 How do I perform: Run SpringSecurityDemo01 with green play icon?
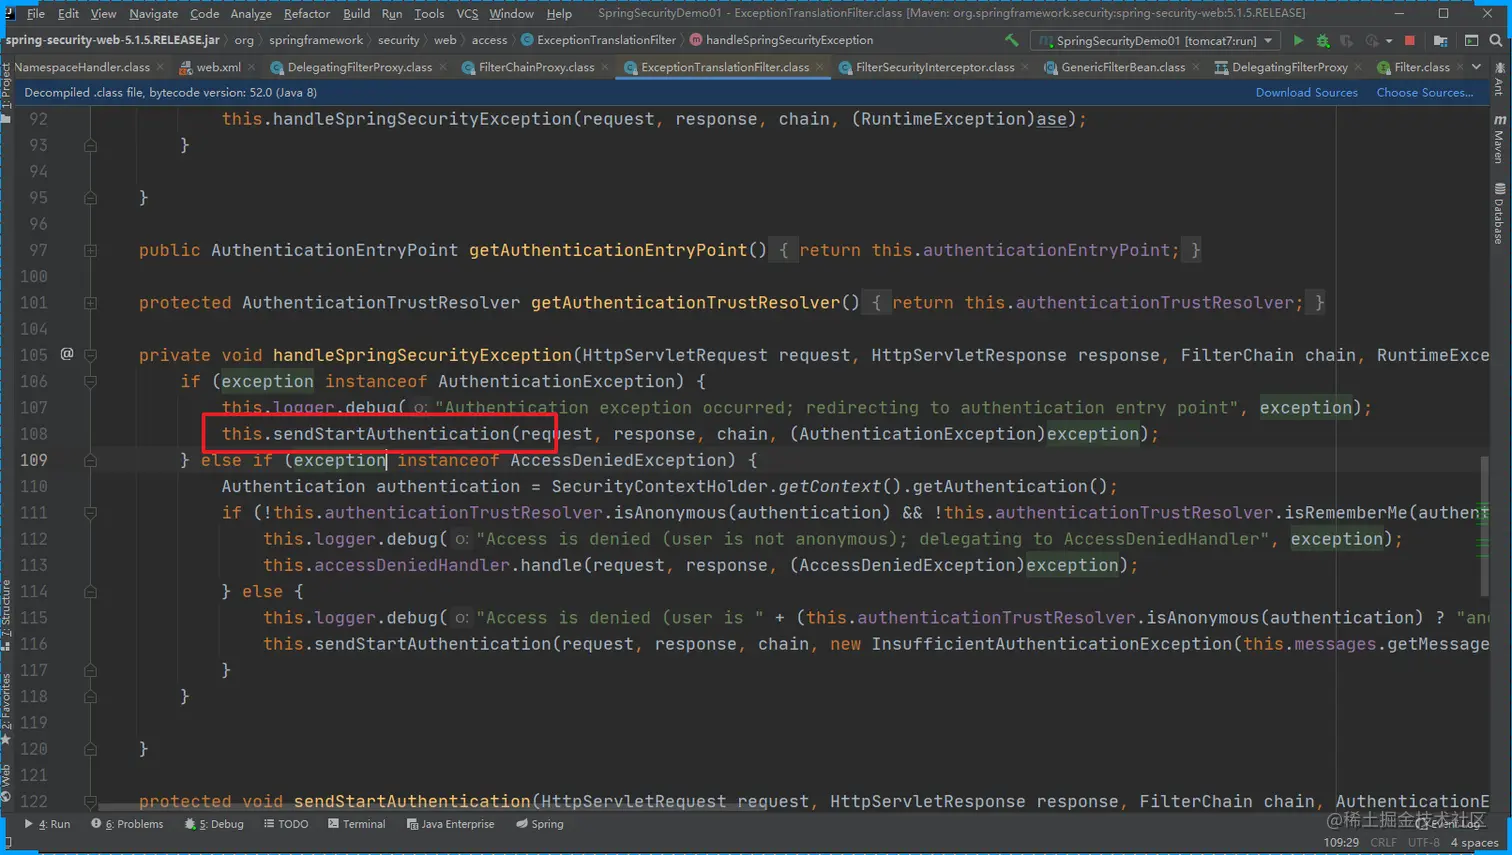point(1298,41)
